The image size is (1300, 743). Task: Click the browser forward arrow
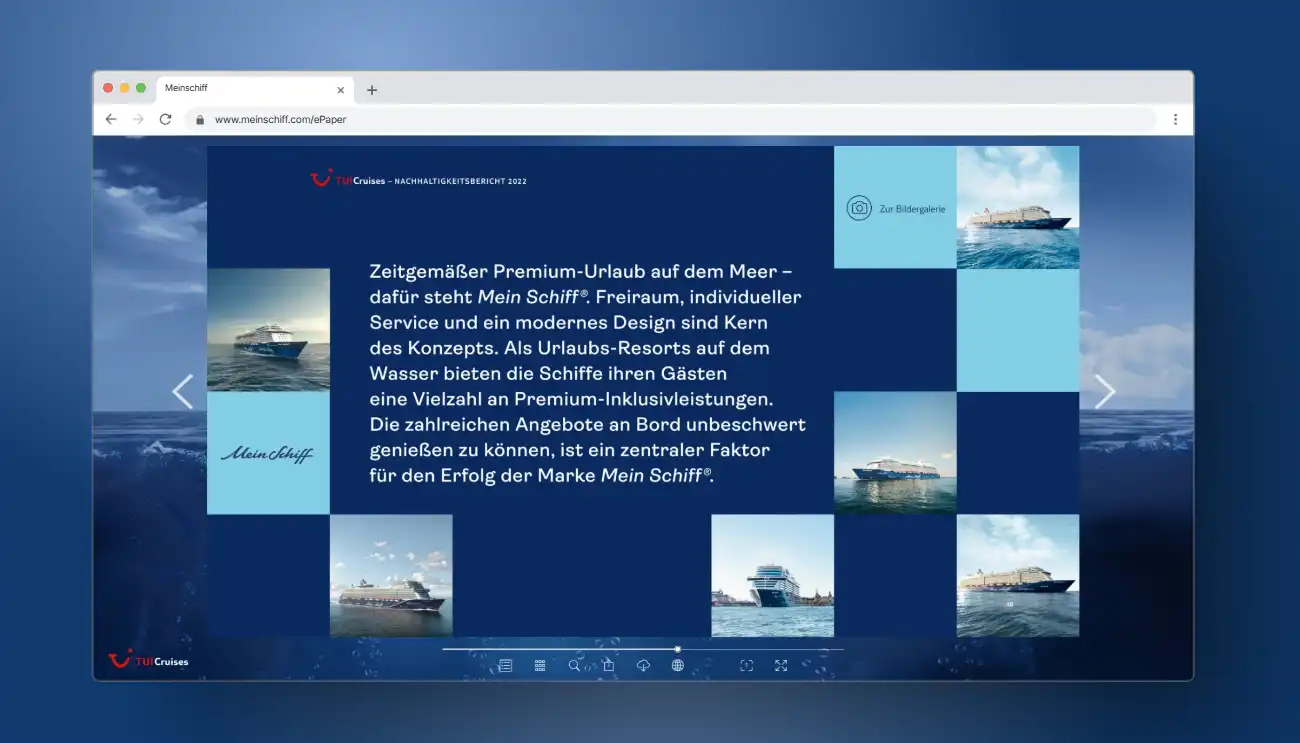click(x=138, y=119)
